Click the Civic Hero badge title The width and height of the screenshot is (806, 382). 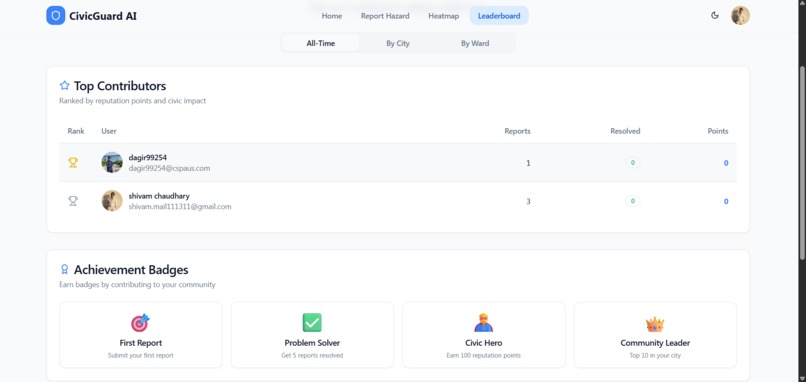coord(483,343)
